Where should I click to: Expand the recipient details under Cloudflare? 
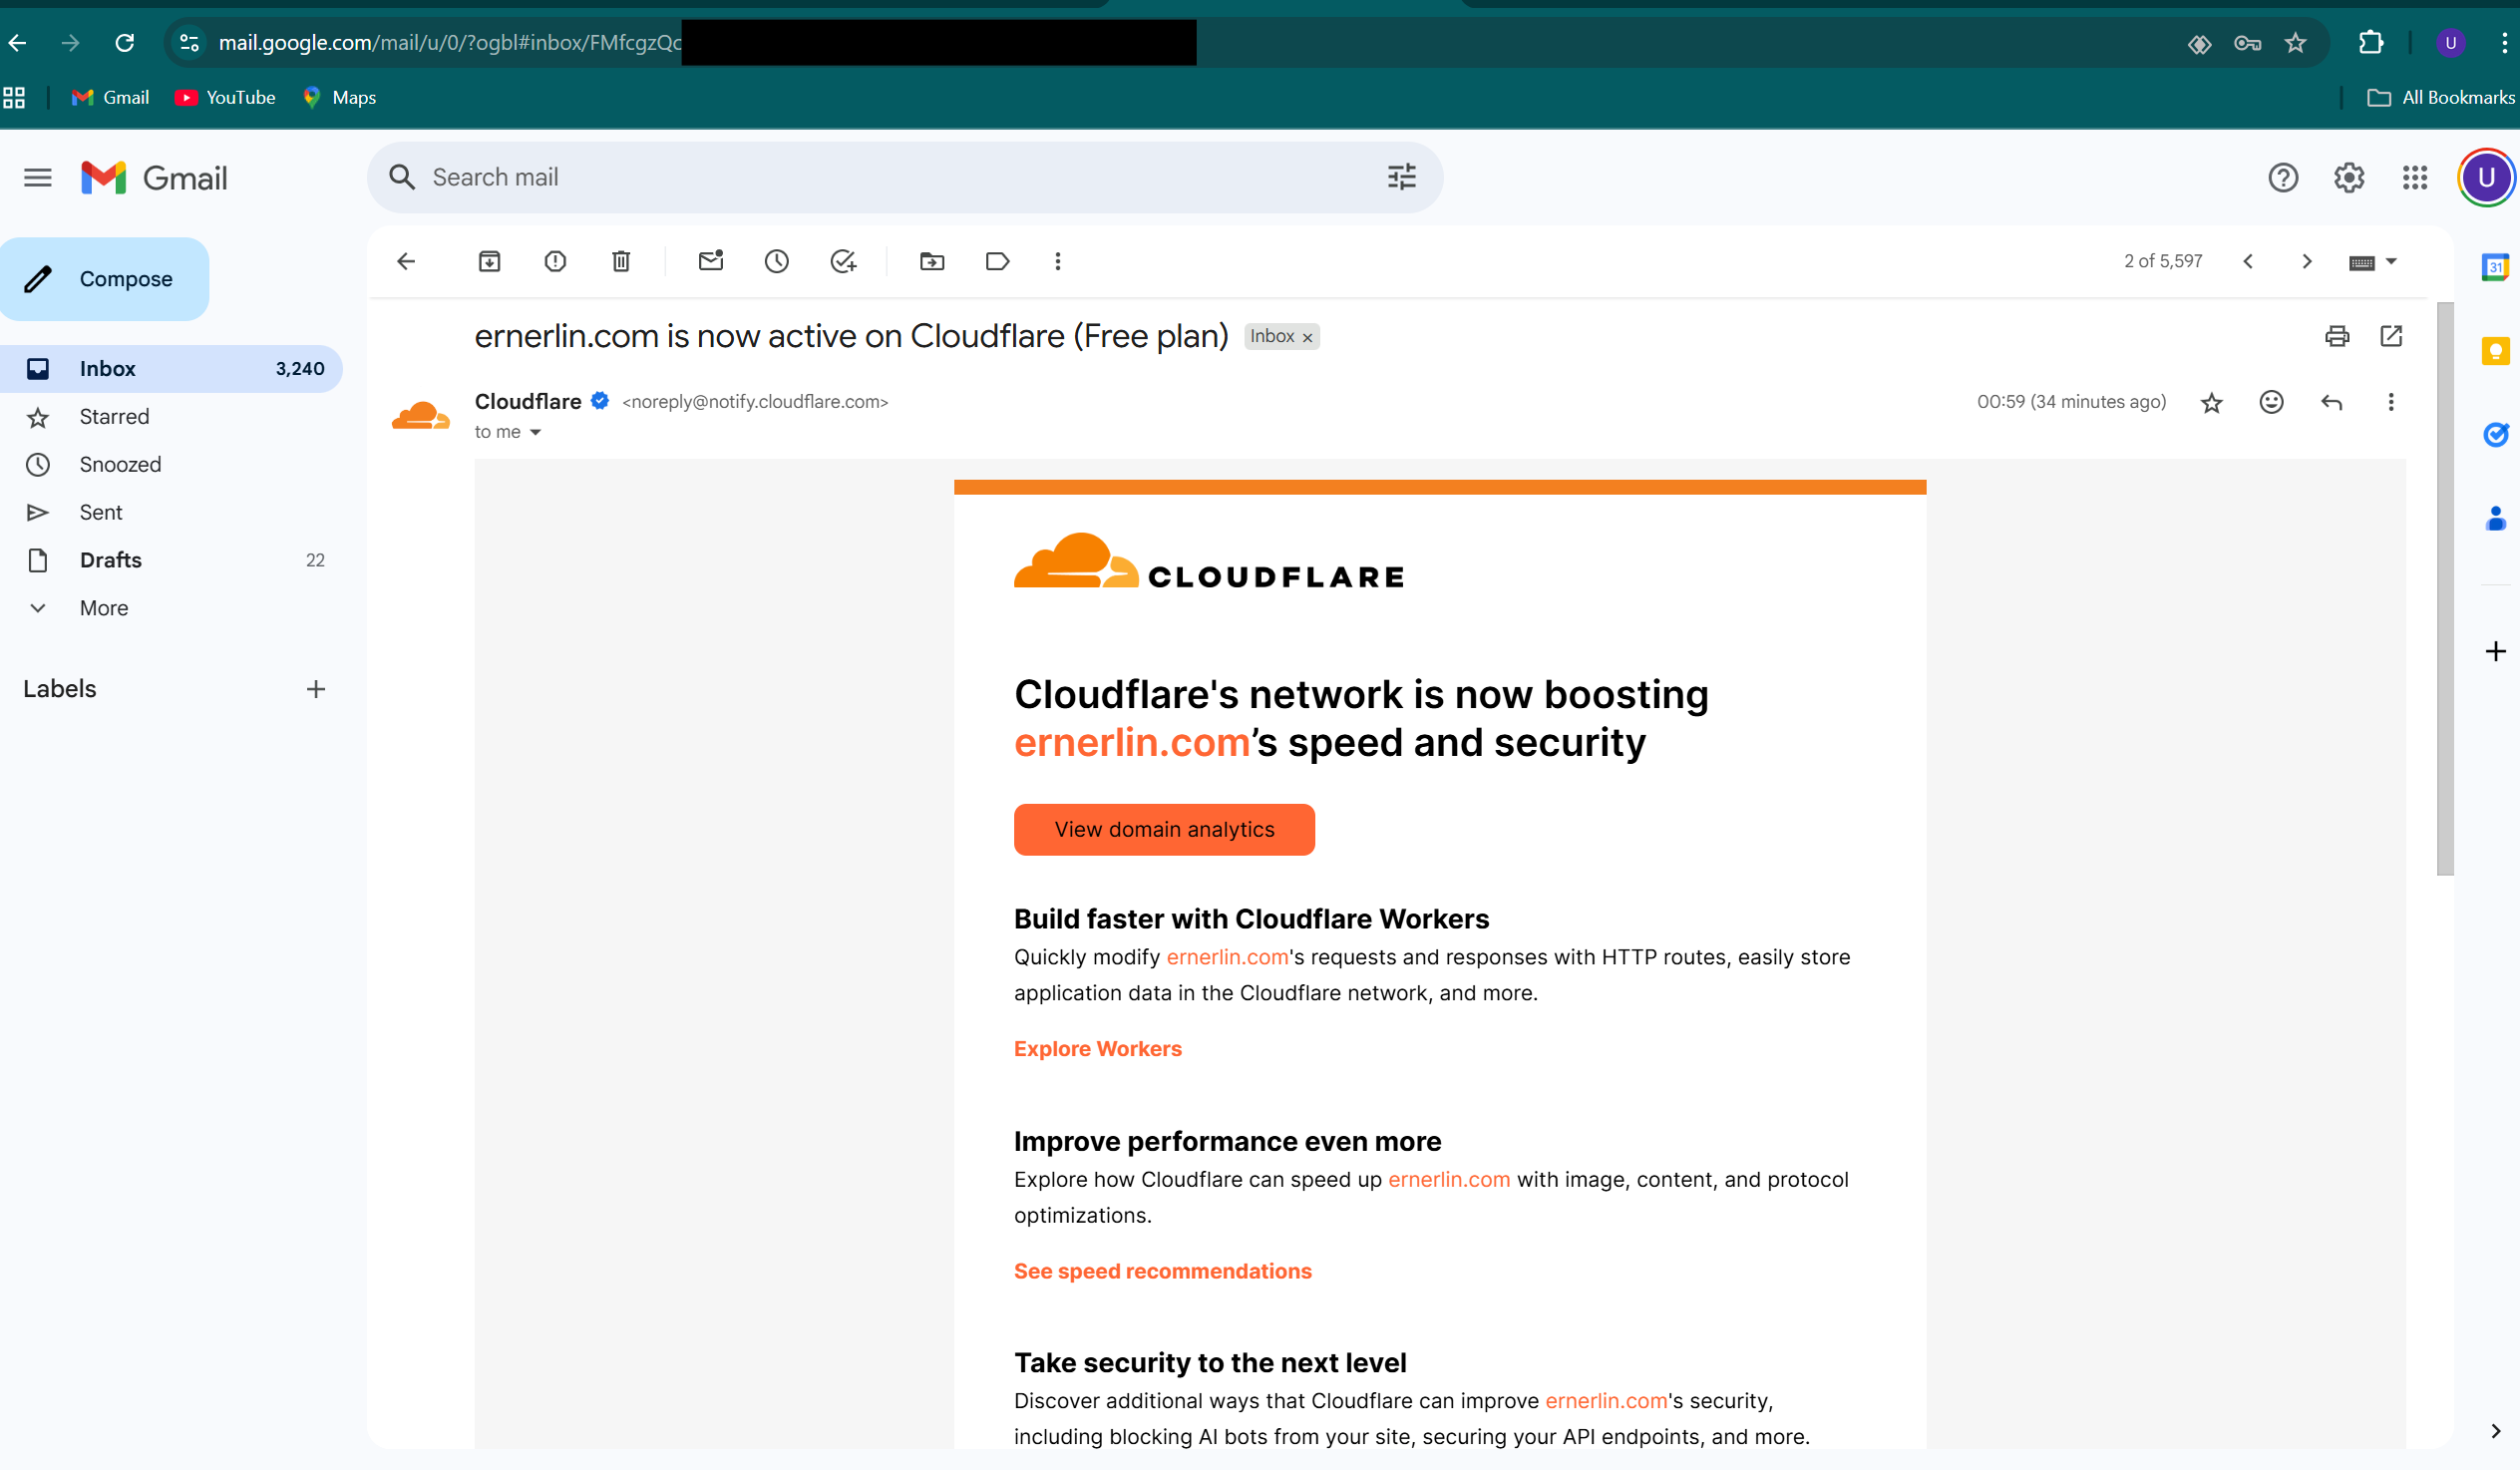click(x=535, y=432)
